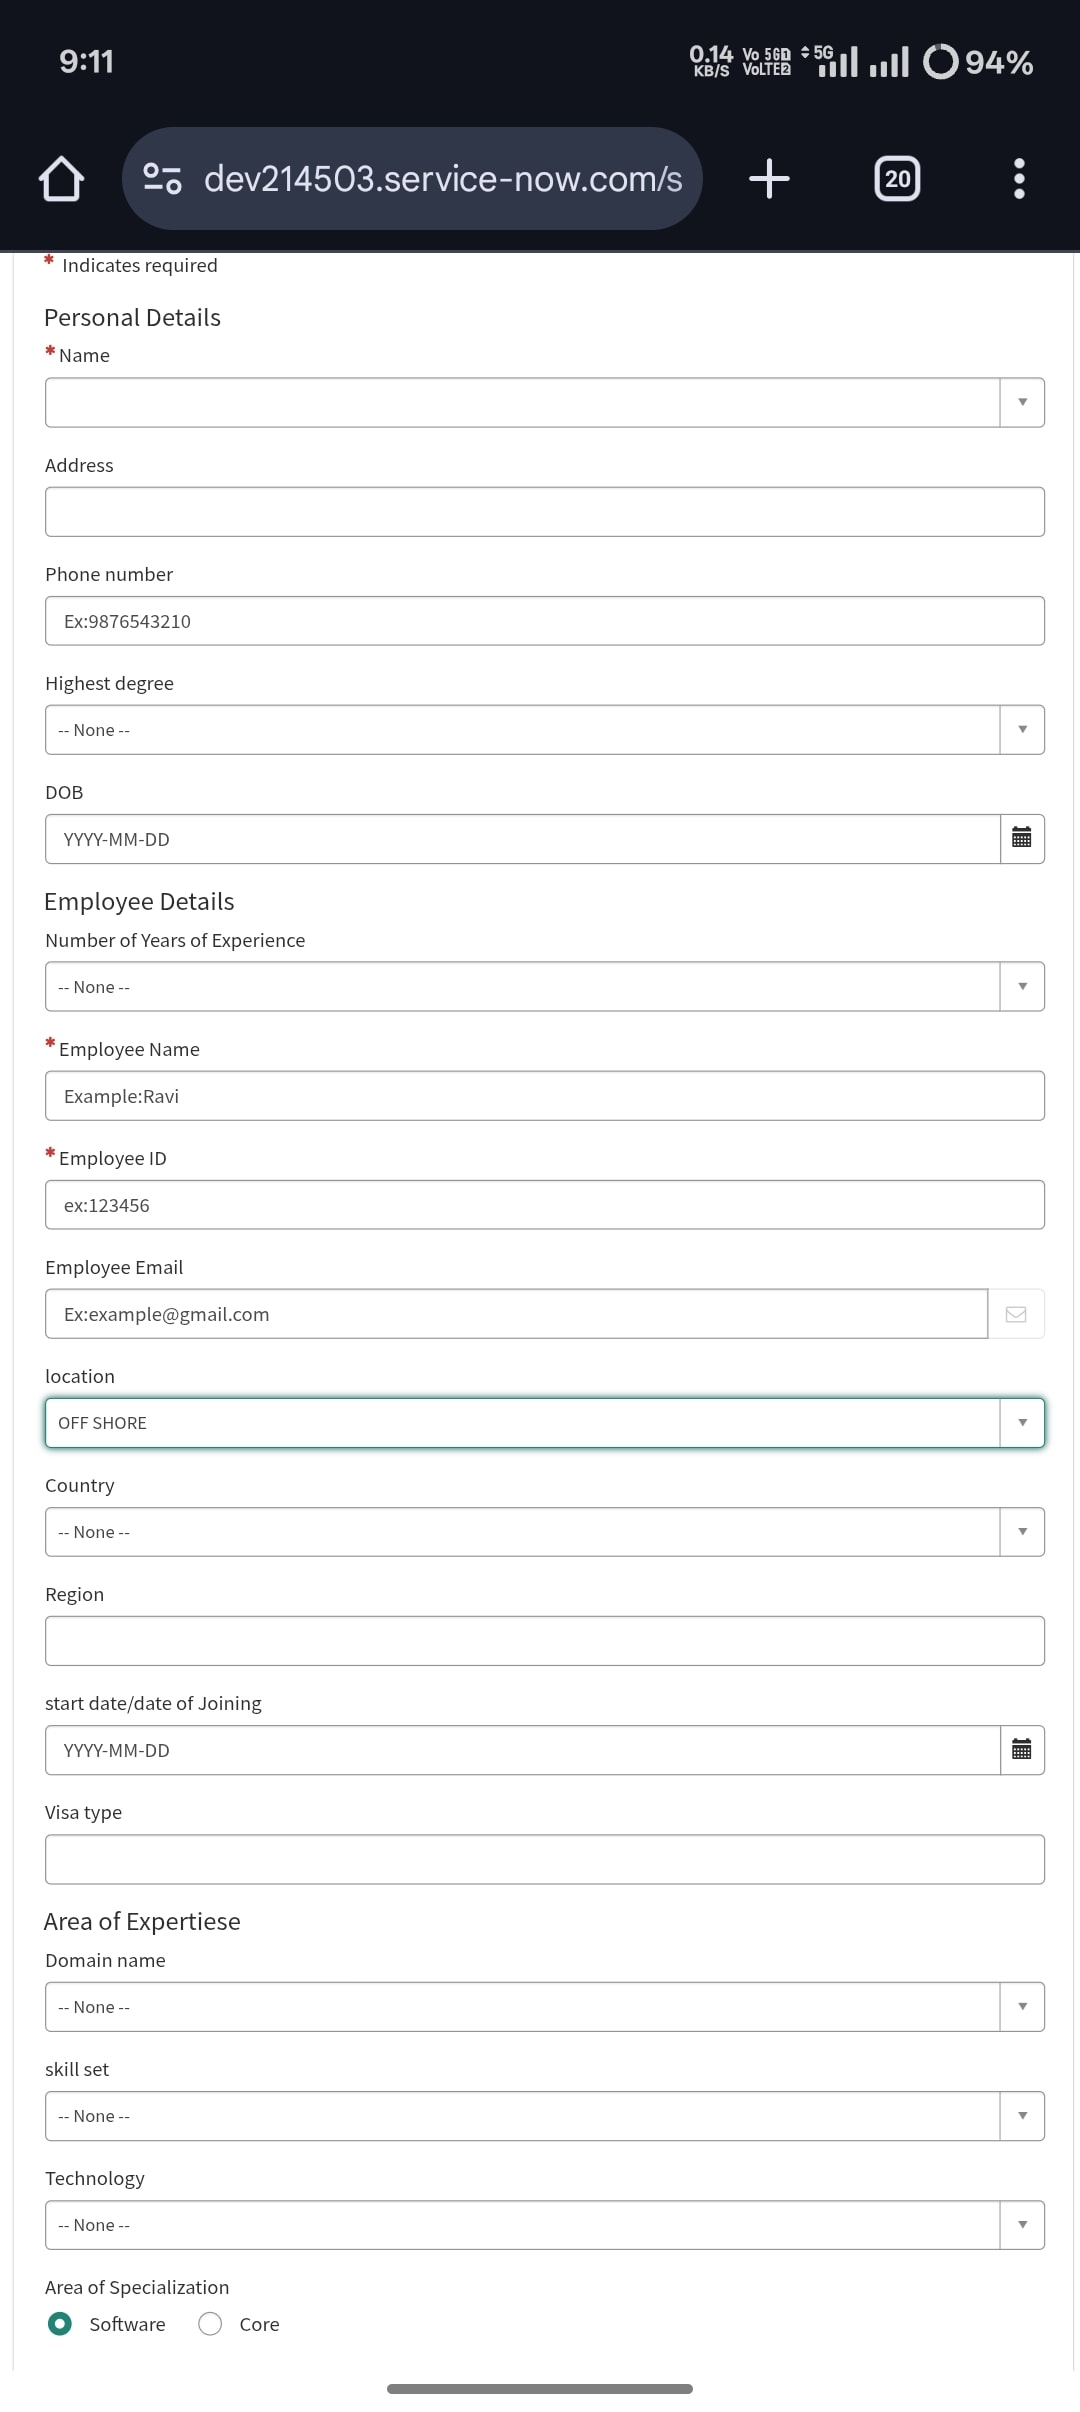Tap the 'Area of Expertiese' heading
The width and height of the screenshot is (1080, 2412).
(142, 1922)
